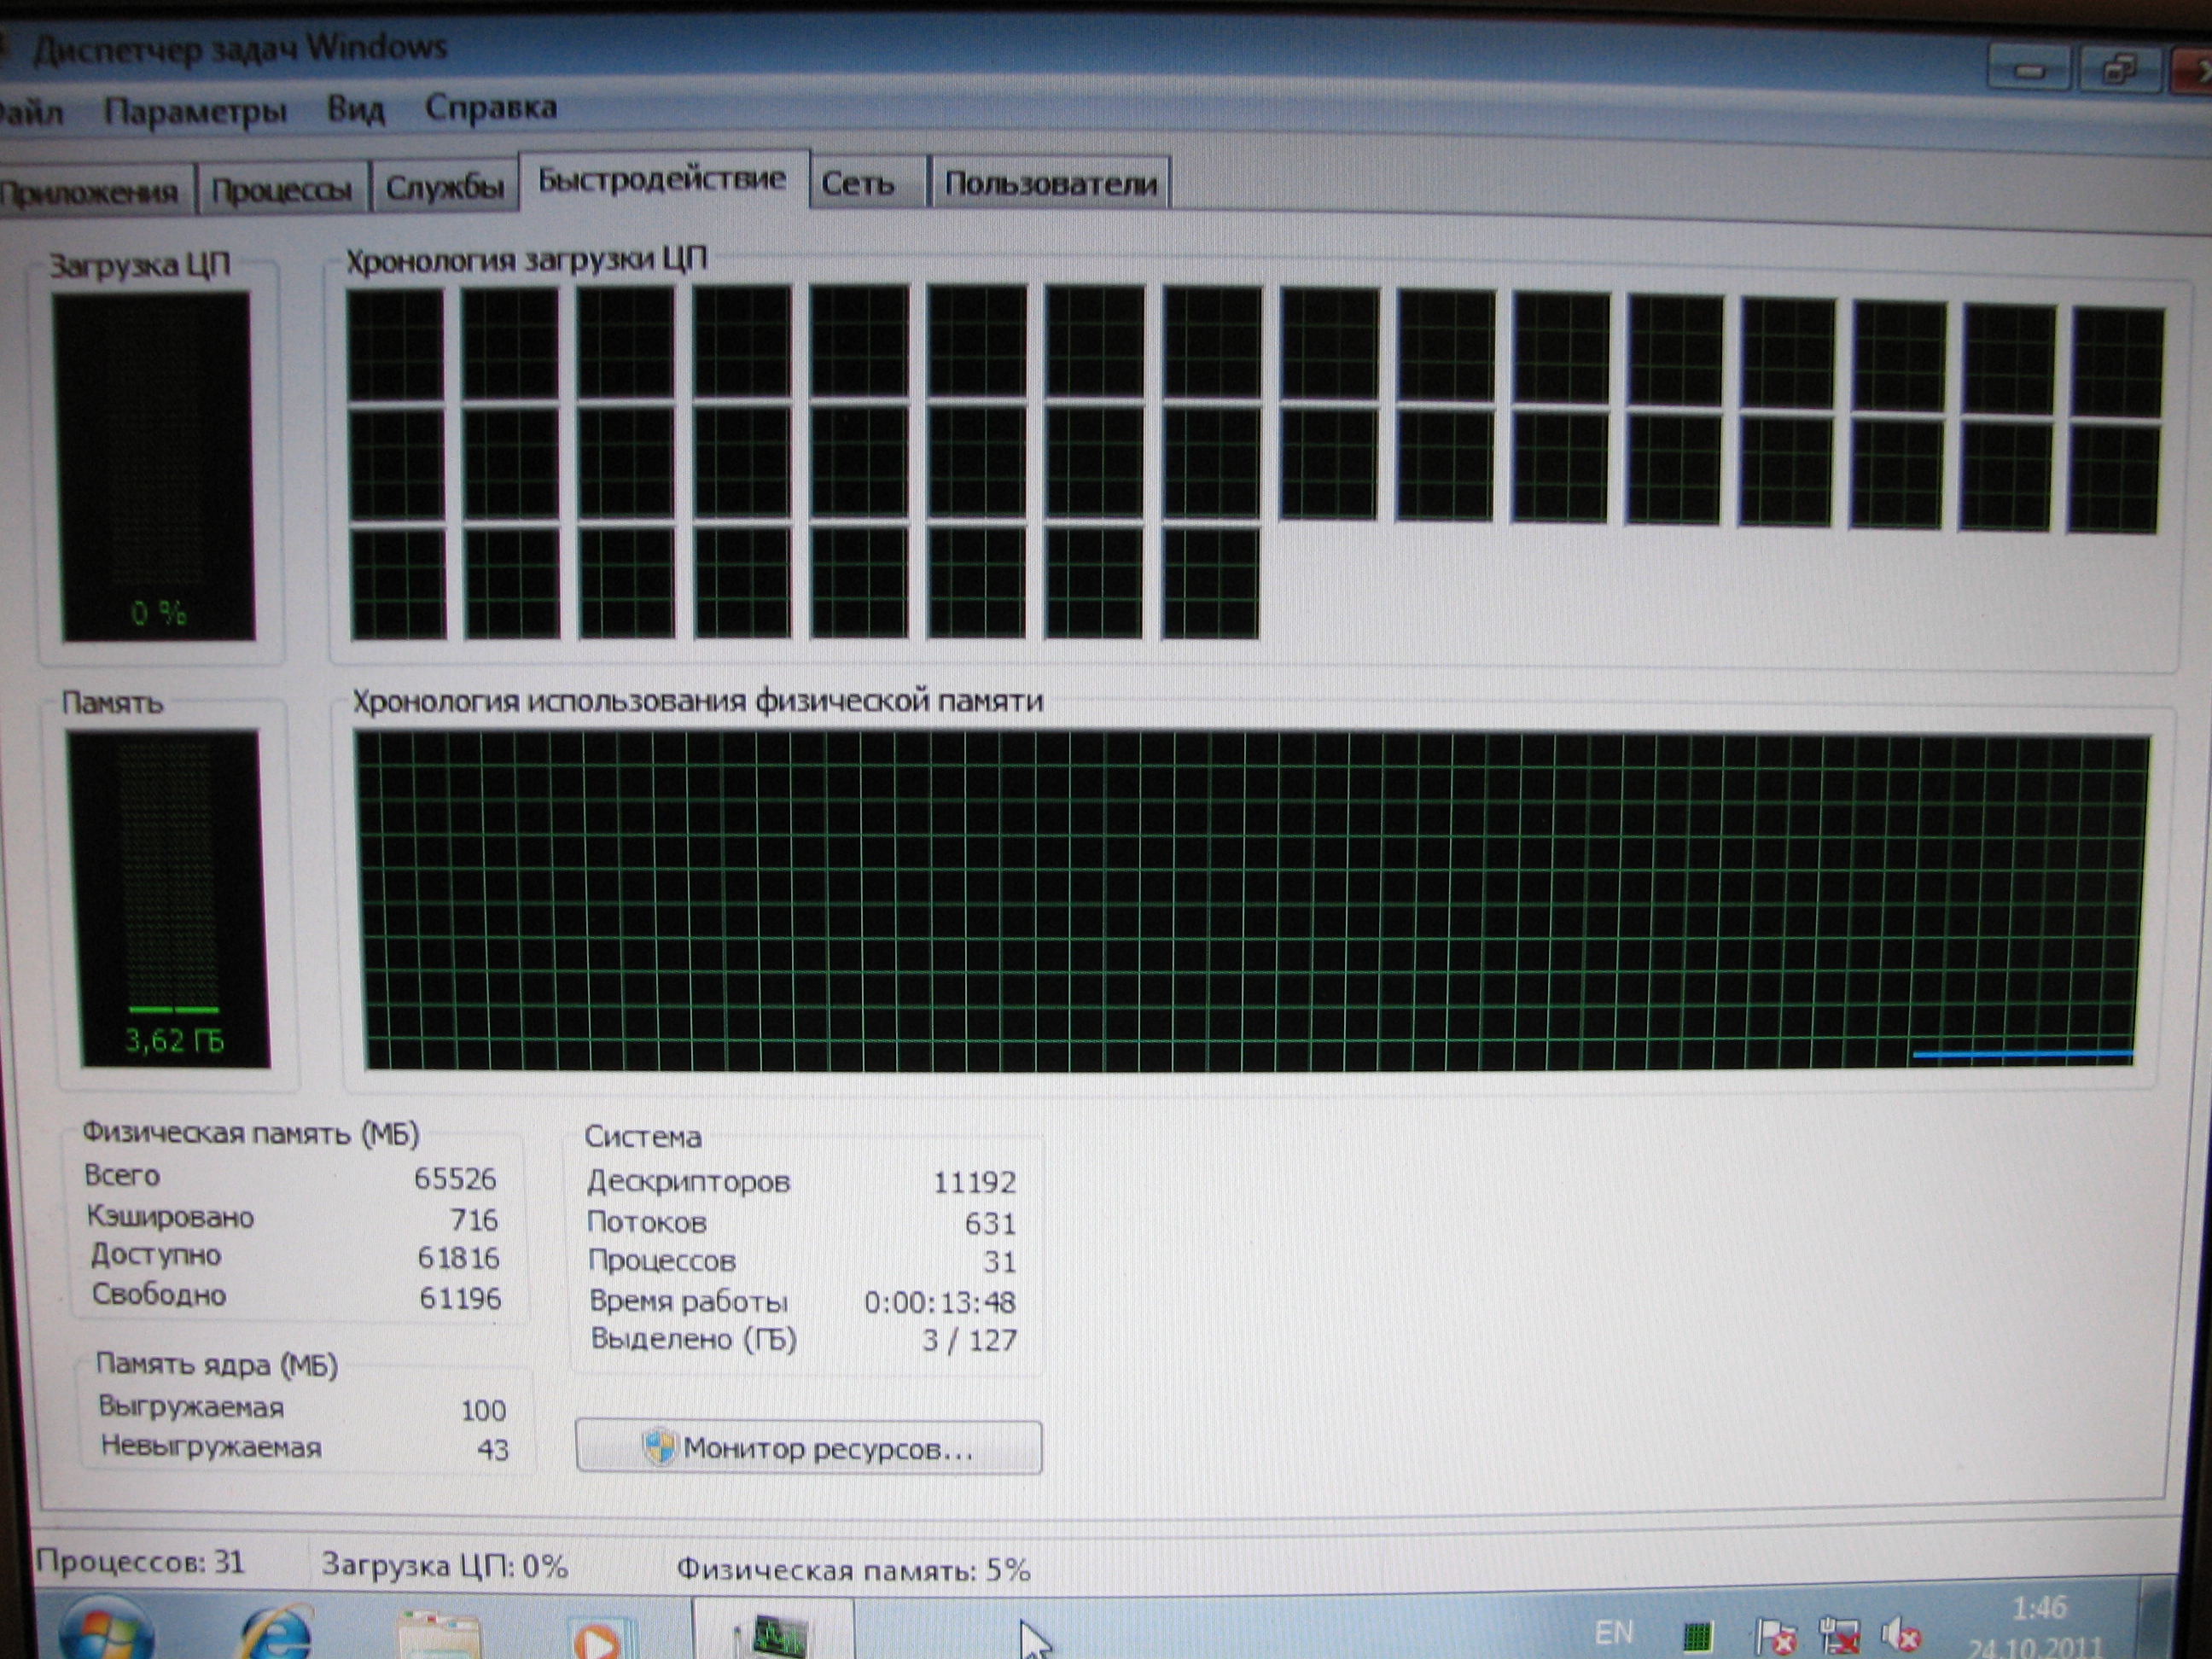Open the Вид menu
This screenshot has width=2212, height=1659.
(355, 108)
